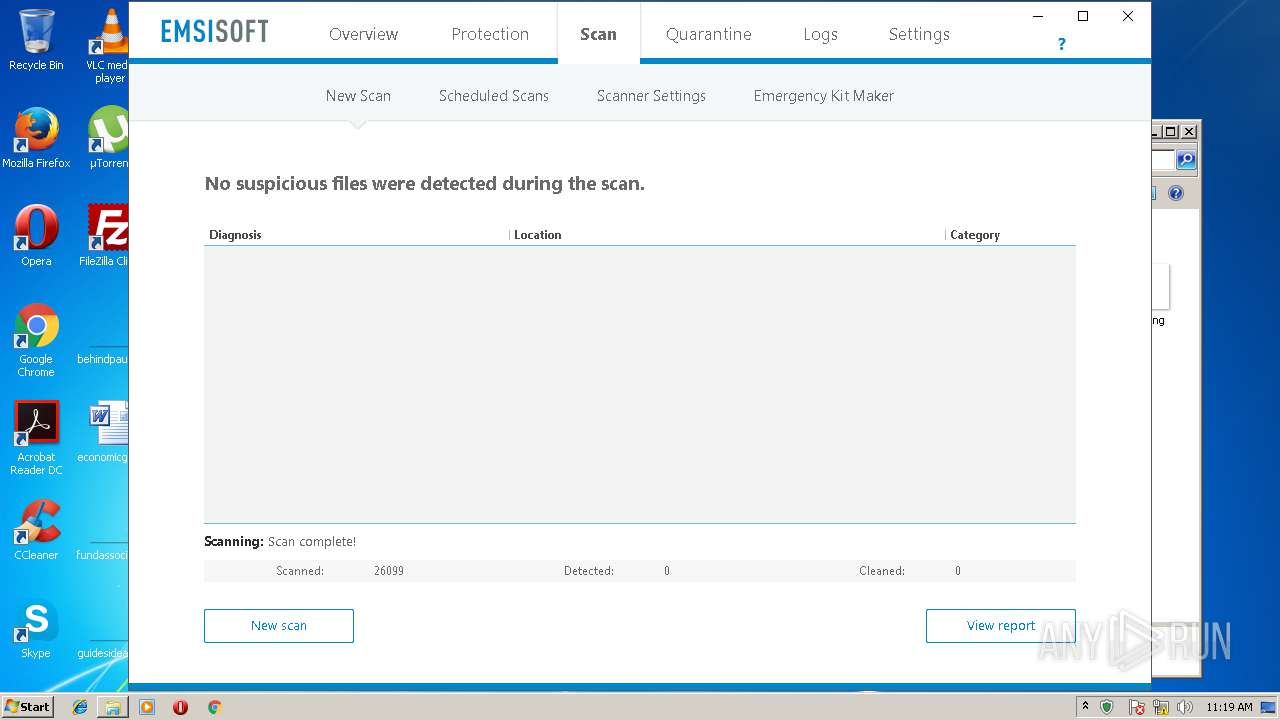Click 'No suspicious files were detected' heading

(x=424, y=184)
